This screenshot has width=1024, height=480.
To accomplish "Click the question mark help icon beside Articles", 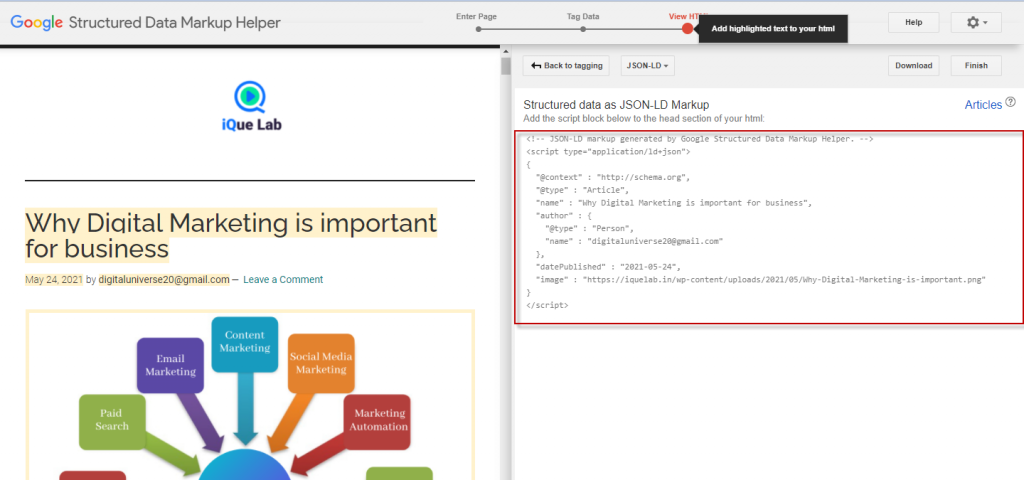I will tap(1010, 102).
